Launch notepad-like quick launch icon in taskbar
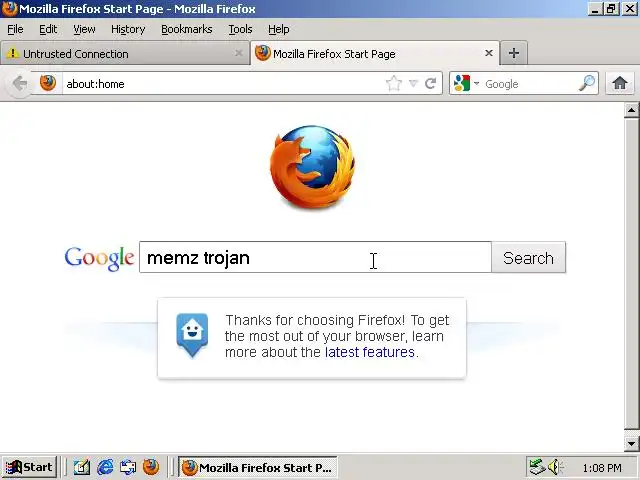 click(x=82, y=467)
